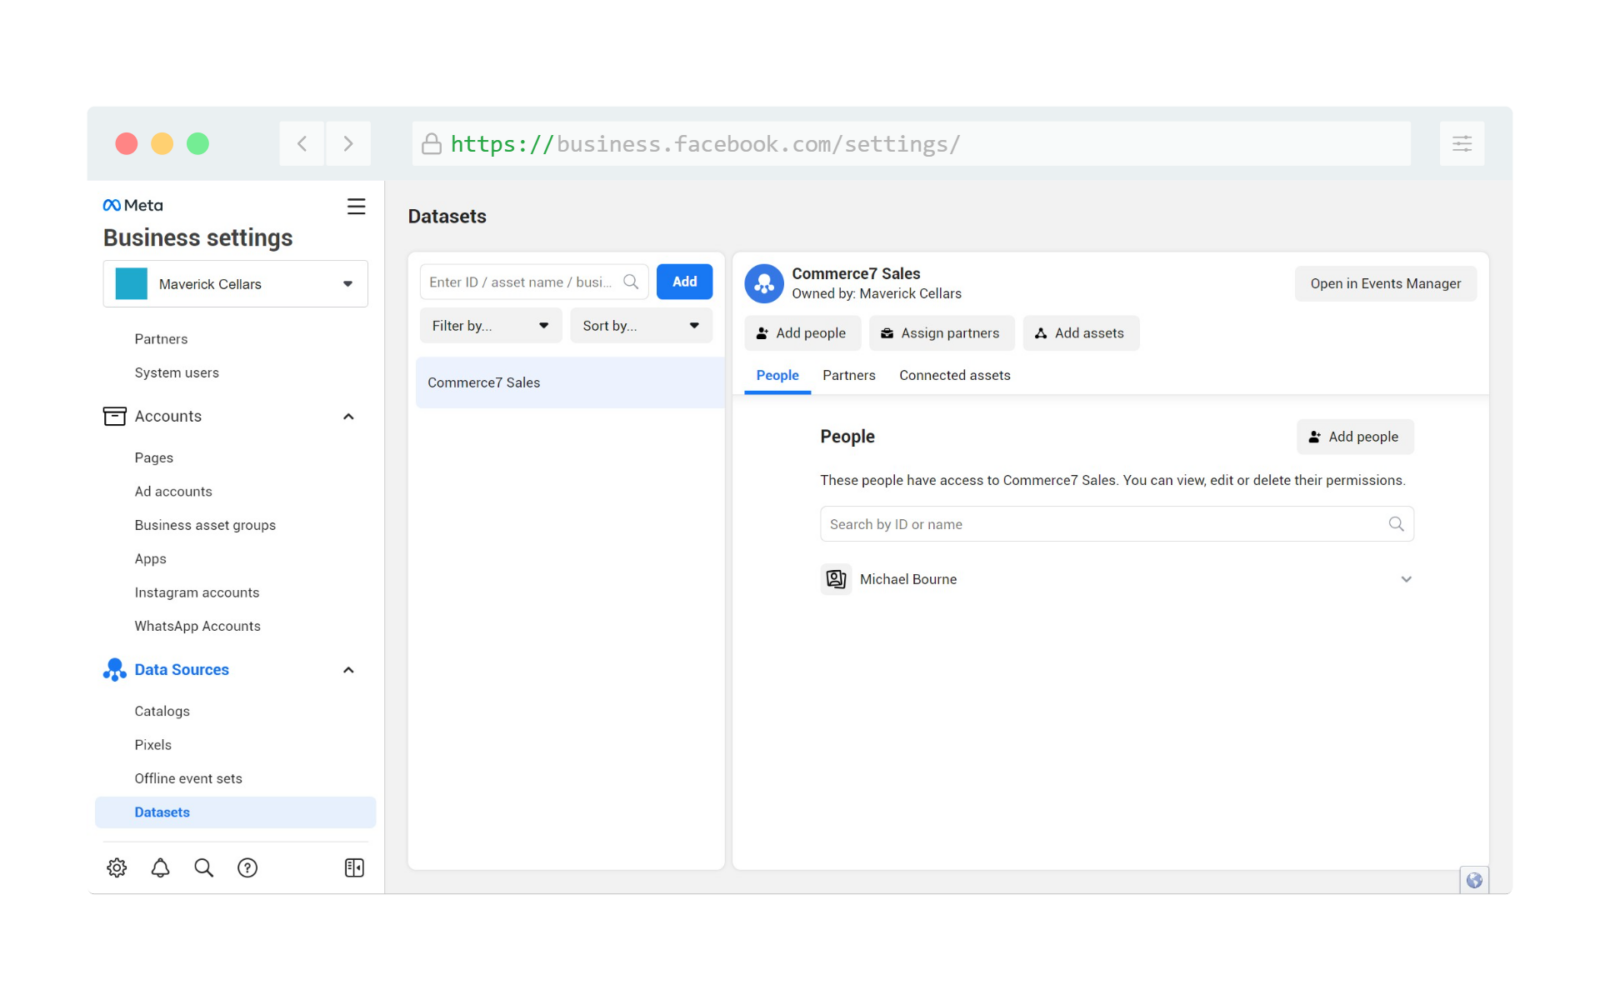Open WhatsApp Accounts in the sidebar
Viewport: 1600px width, 1000px height.
[x=198, y=626]
